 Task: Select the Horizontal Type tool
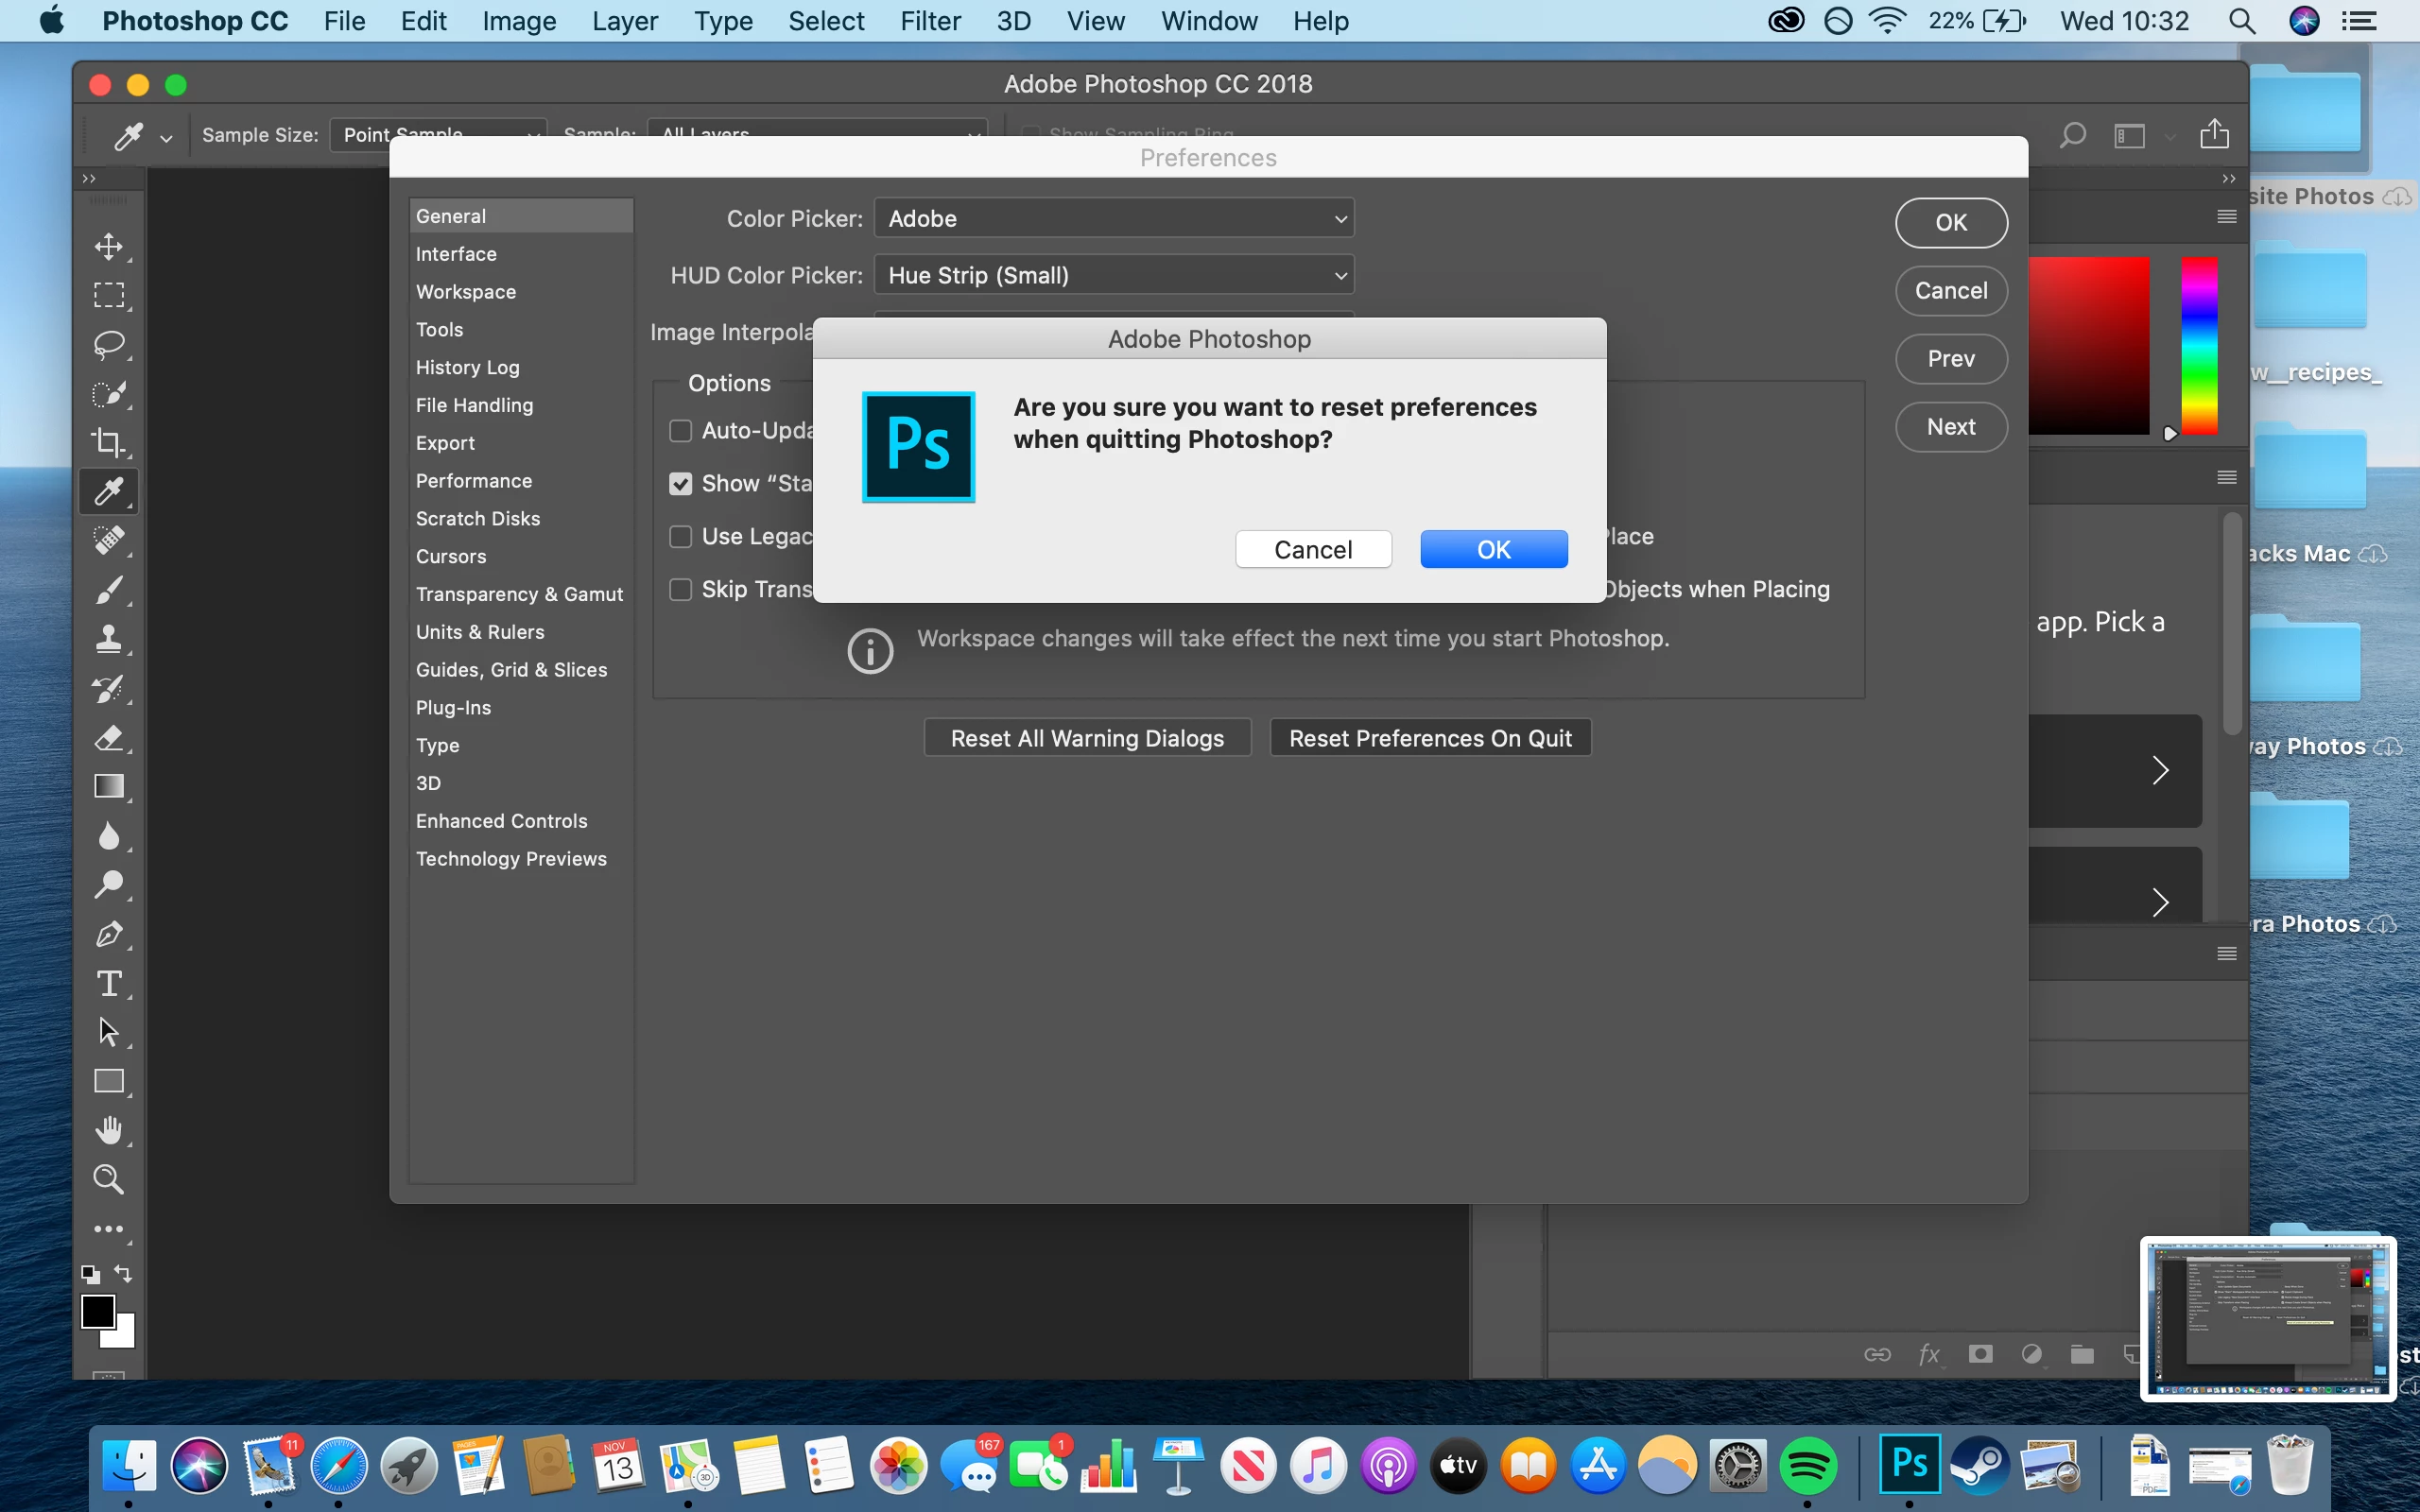point(108,983)
